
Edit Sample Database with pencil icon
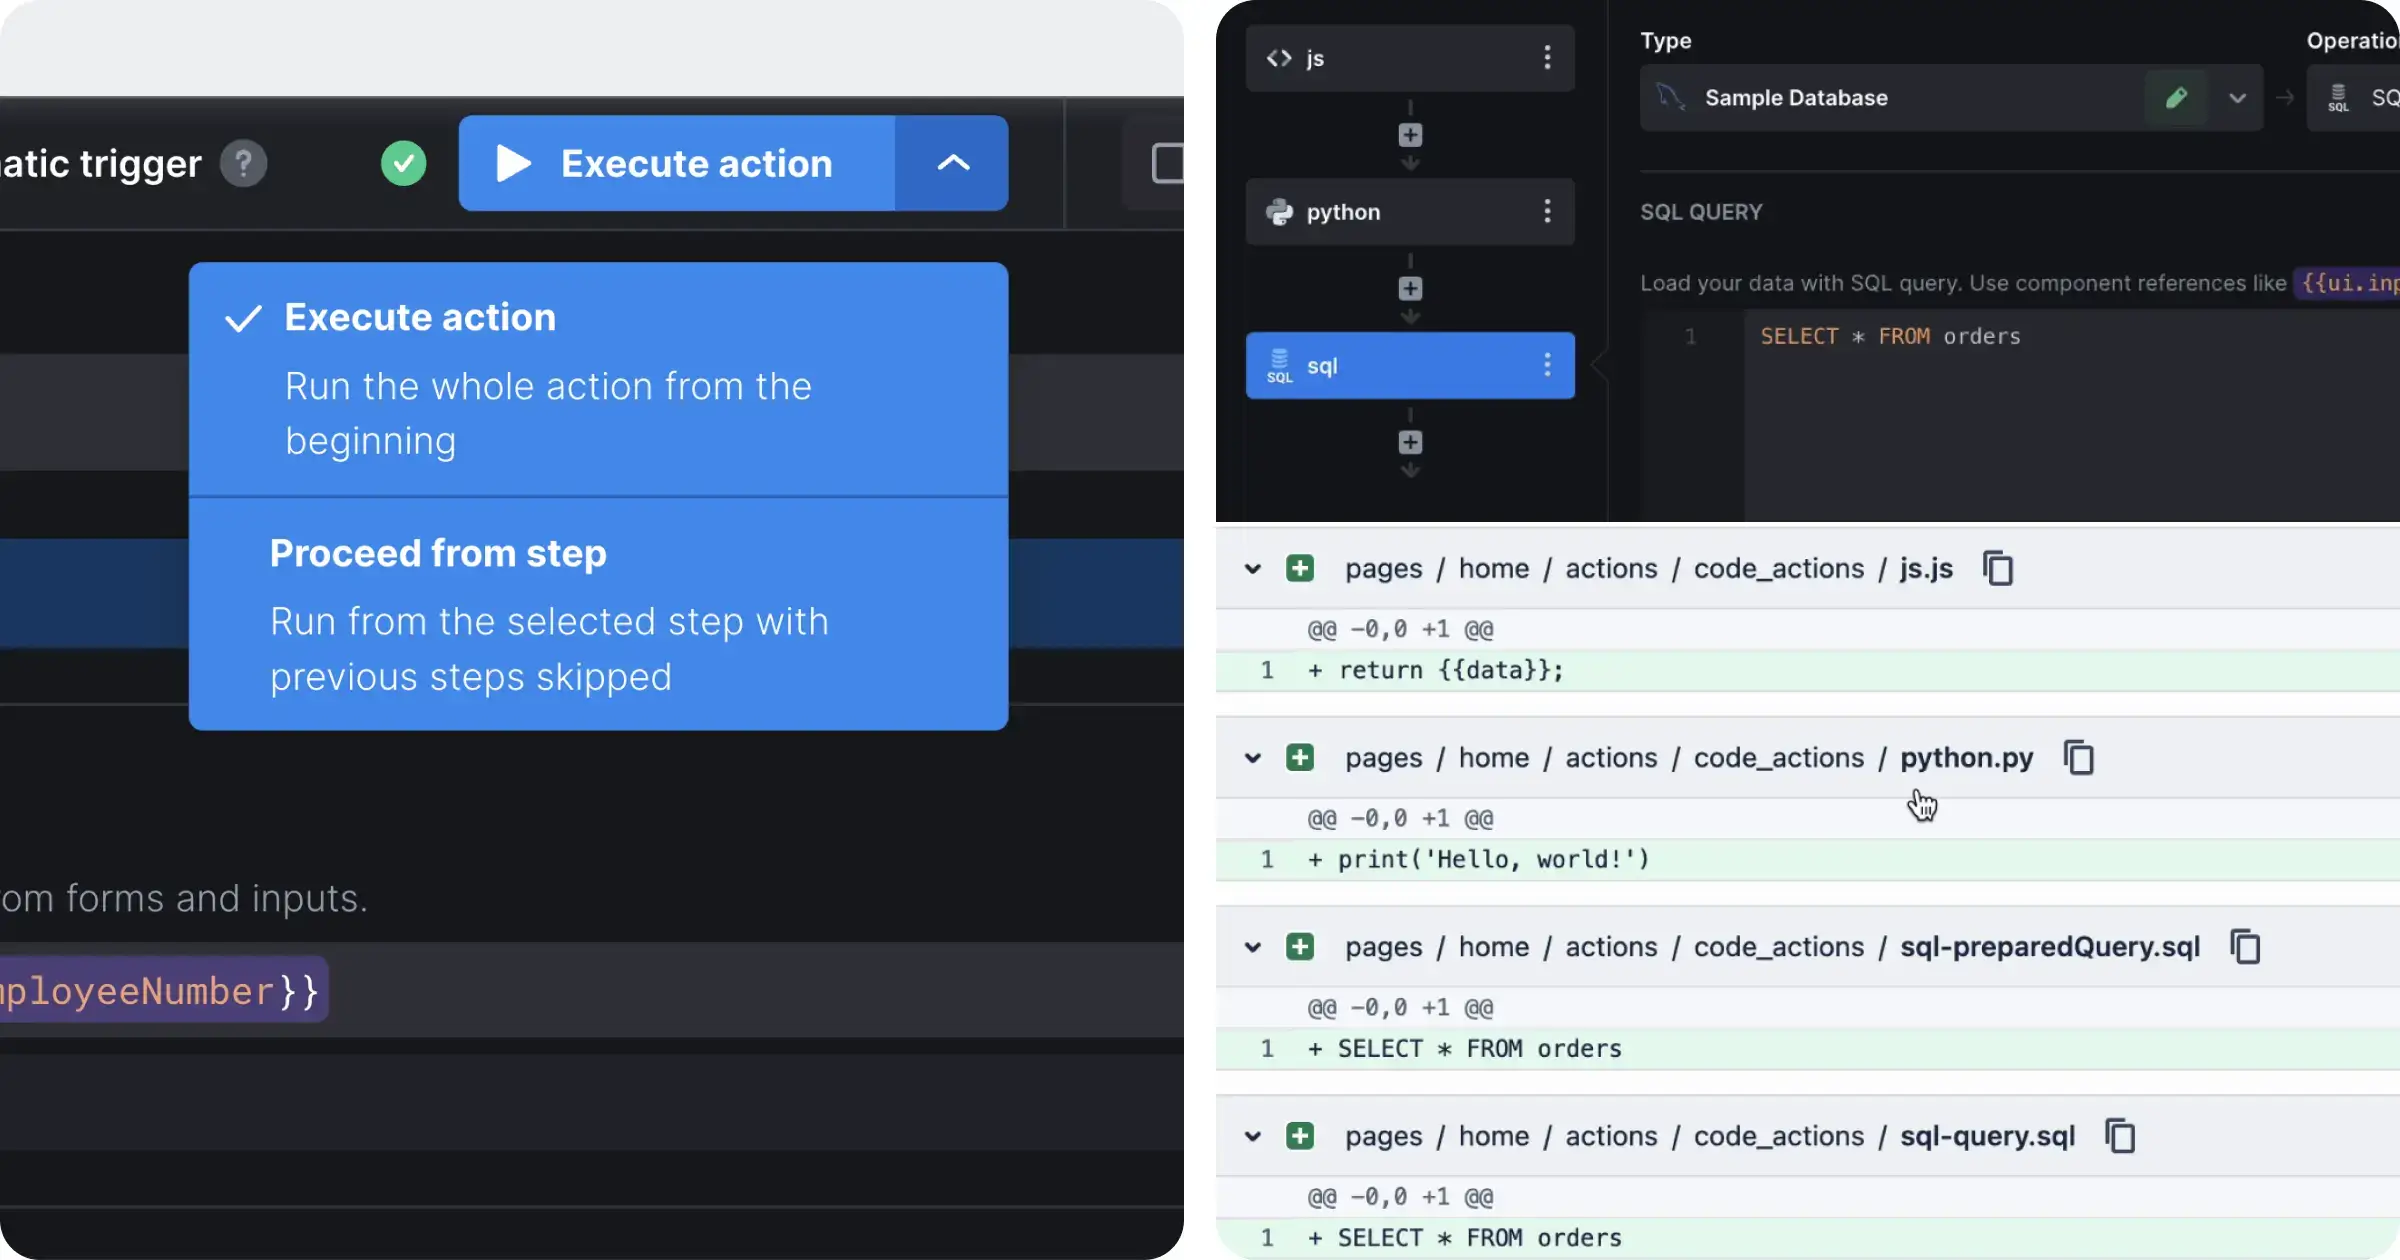click(x=2176, y=98)
